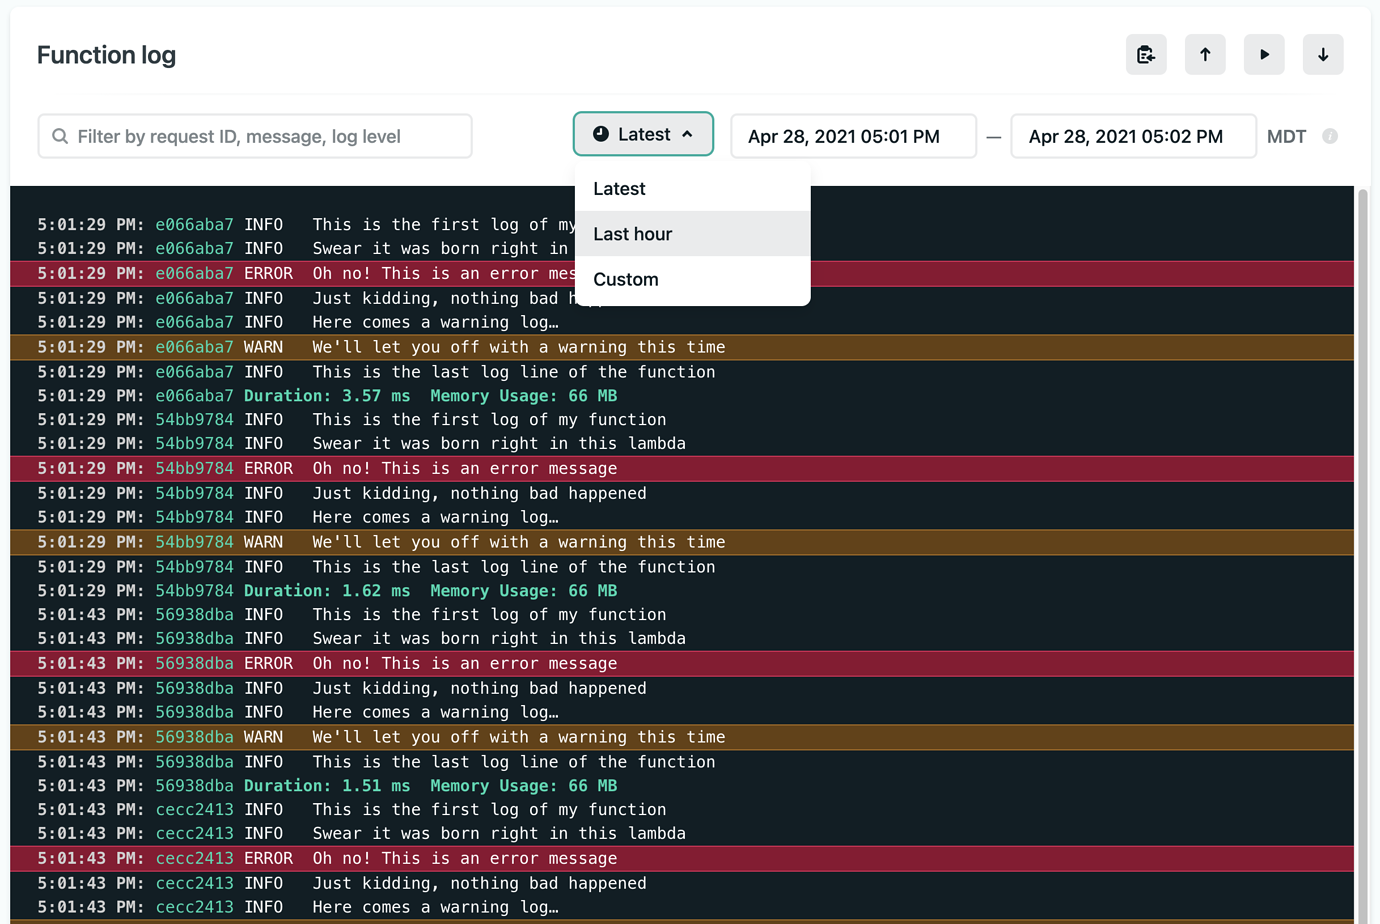Click request ID e066aba7 on Duration line

point(194,396)
